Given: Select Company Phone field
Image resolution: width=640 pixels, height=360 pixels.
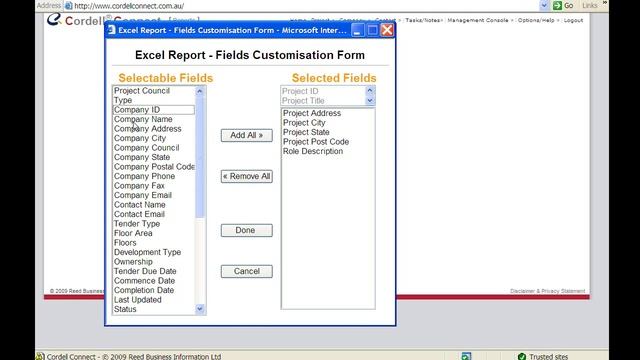Looking at the screenshot, I should click(x=154, y=176).
